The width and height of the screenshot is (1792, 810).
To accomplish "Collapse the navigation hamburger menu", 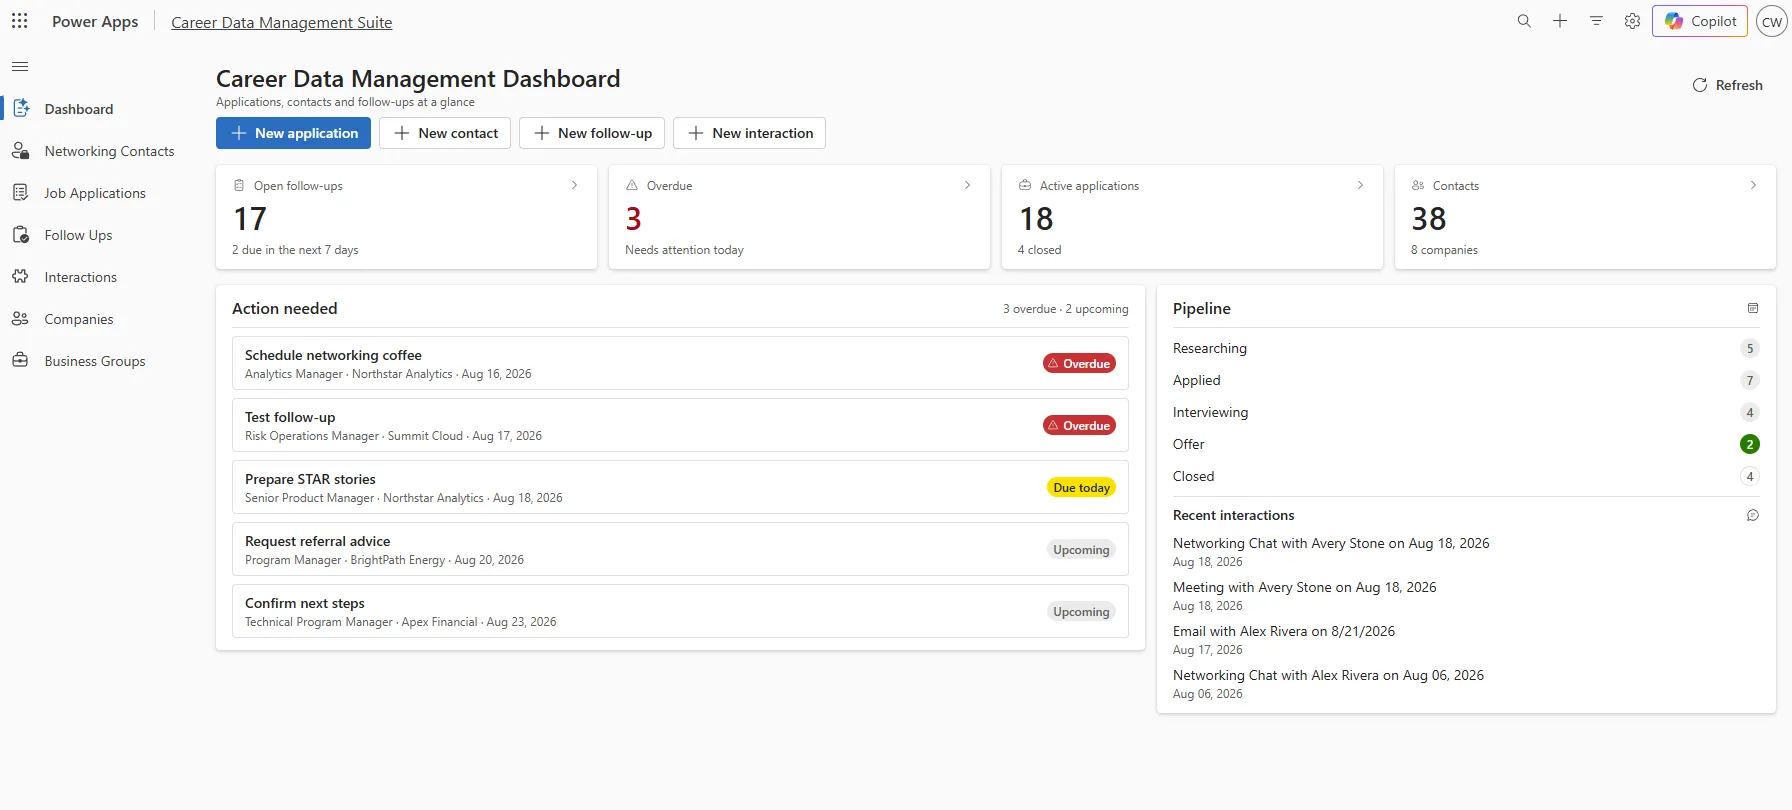I will point(20,67).
